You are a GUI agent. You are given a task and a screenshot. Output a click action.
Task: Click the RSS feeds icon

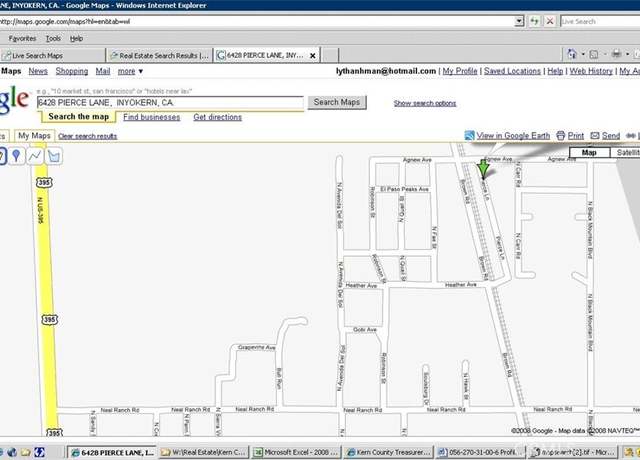(594, 54)
